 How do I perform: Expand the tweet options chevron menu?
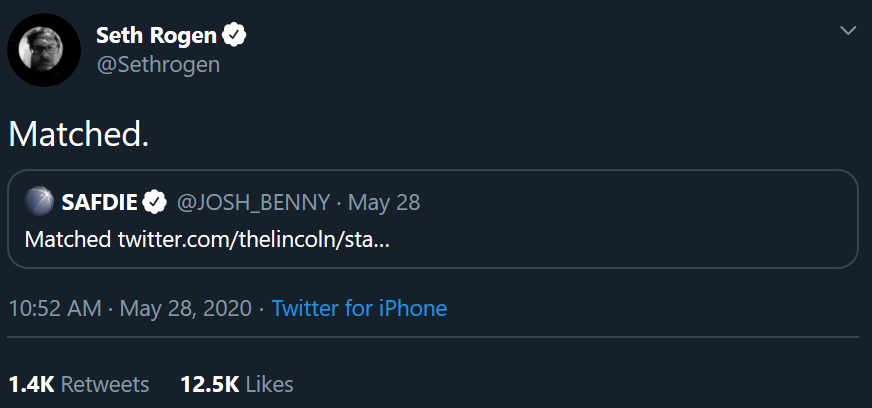tap(848, 31)
